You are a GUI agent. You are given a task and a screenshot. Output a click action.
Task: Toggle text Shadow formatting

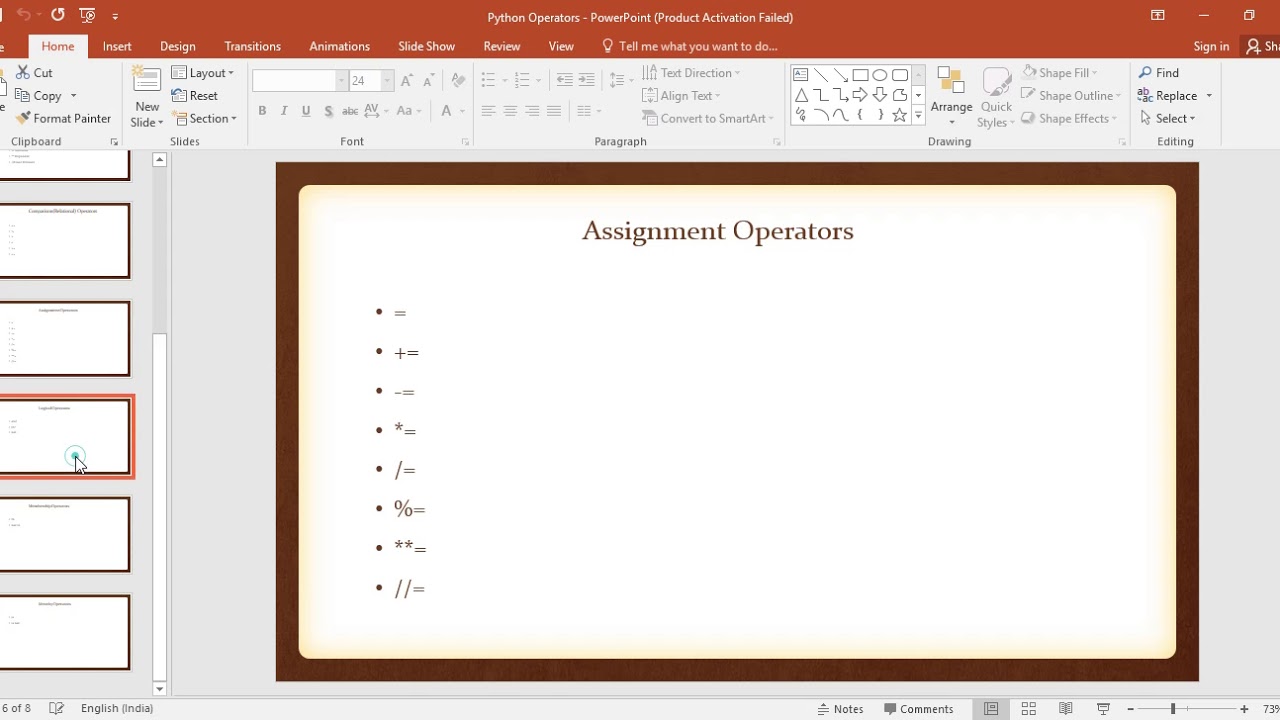click(x=328, y=111)
